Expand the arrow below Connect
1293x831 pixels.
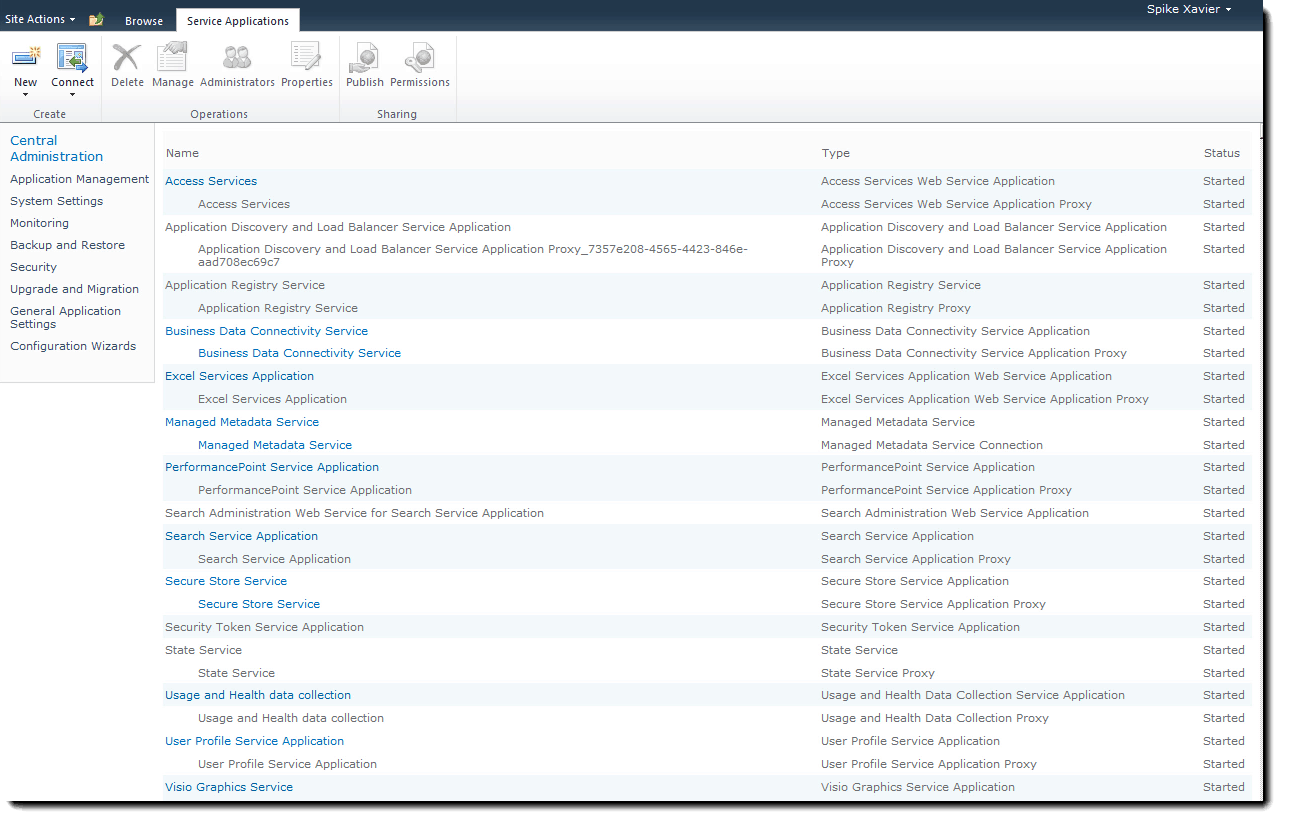coord(72,95)
